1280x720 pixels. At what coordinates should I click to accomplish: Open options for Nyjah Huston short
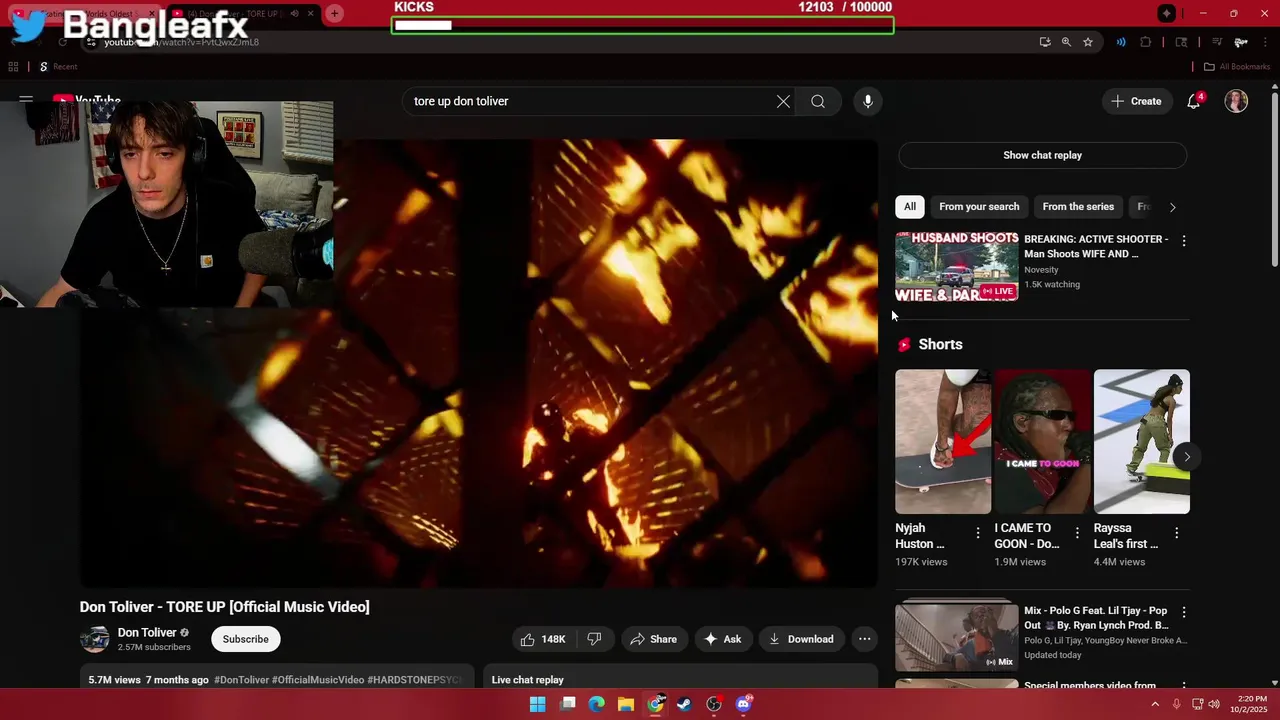click(978, 533)
